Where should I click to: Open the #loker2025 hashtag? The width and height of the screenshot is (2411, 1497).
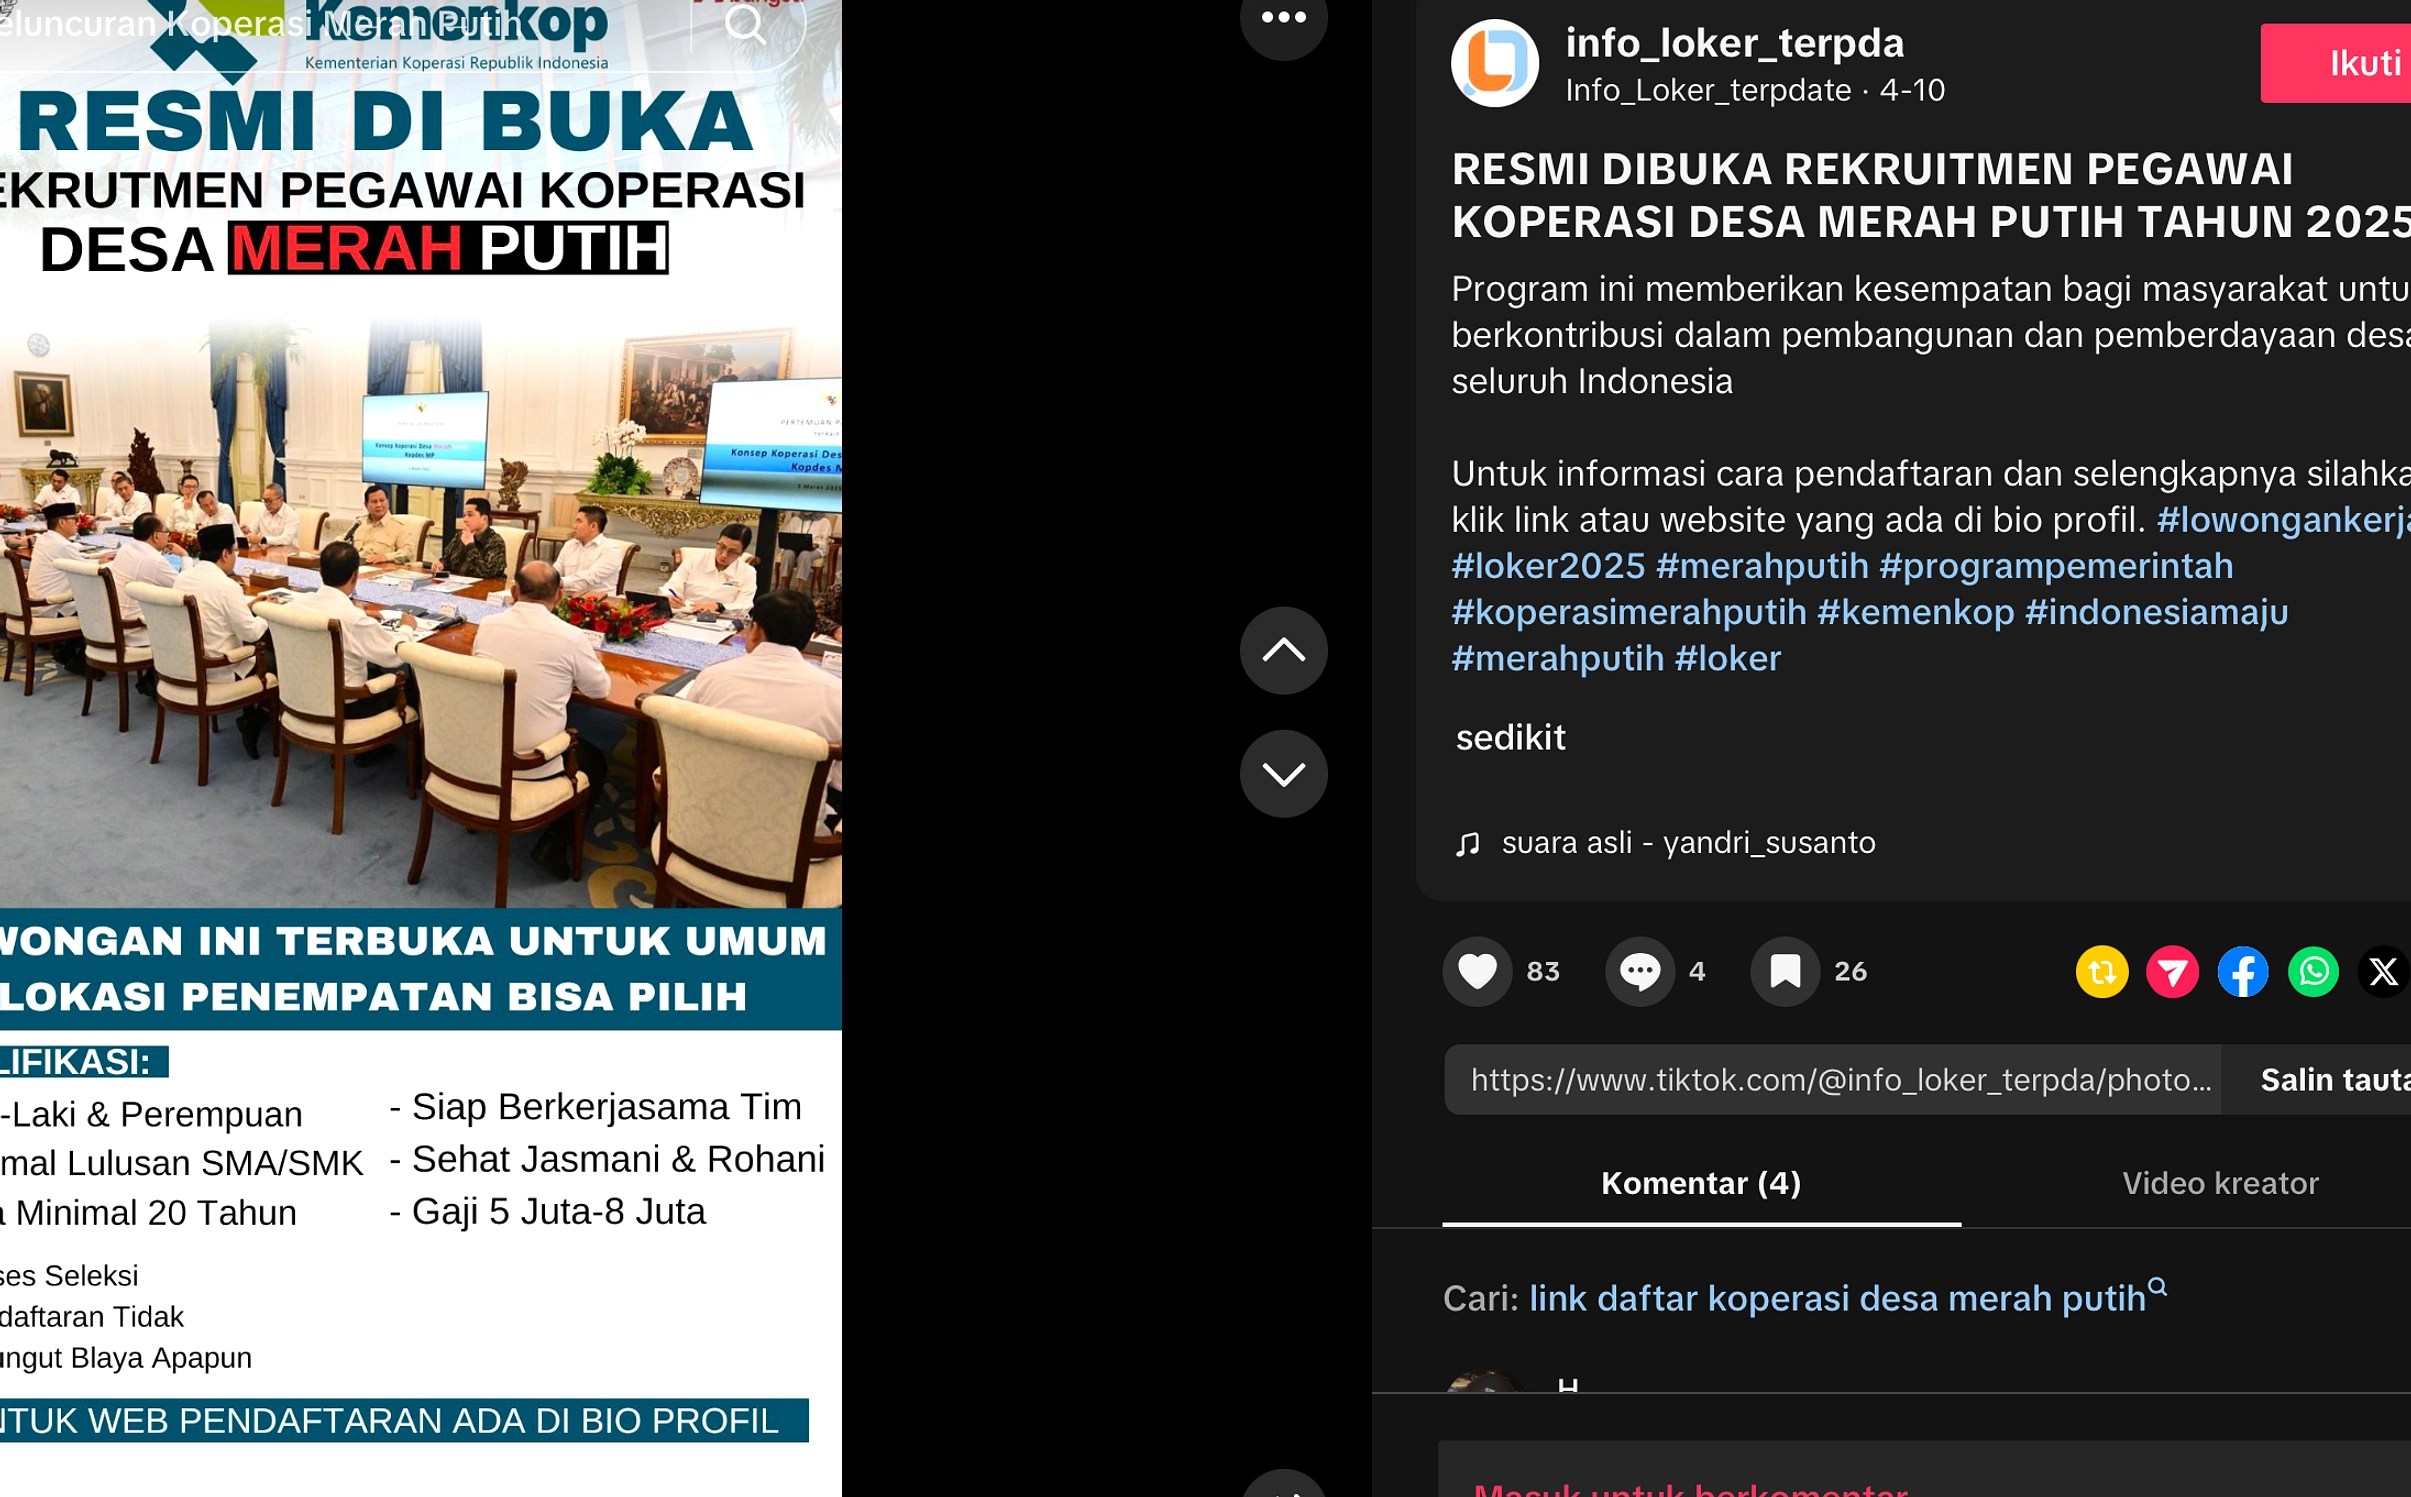[x=1547, y=566]
